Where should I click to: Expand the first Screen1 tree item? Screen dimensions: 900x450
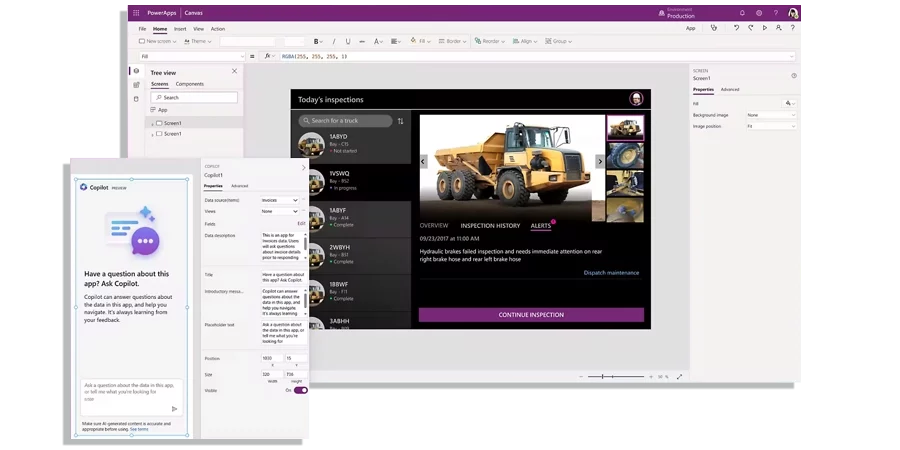[x=152, y=123]
